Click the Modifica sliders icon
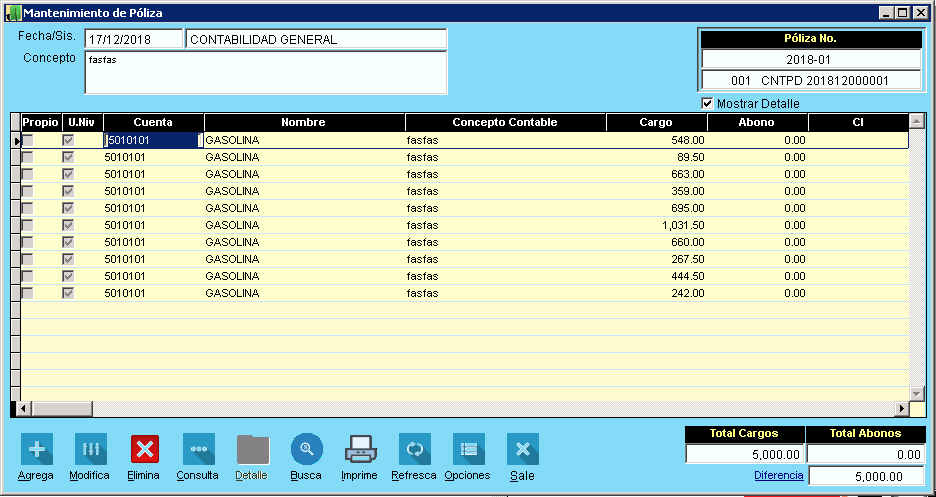Image resolution: width=936 pixels, height=497 pixels. [x=90, y=449]
